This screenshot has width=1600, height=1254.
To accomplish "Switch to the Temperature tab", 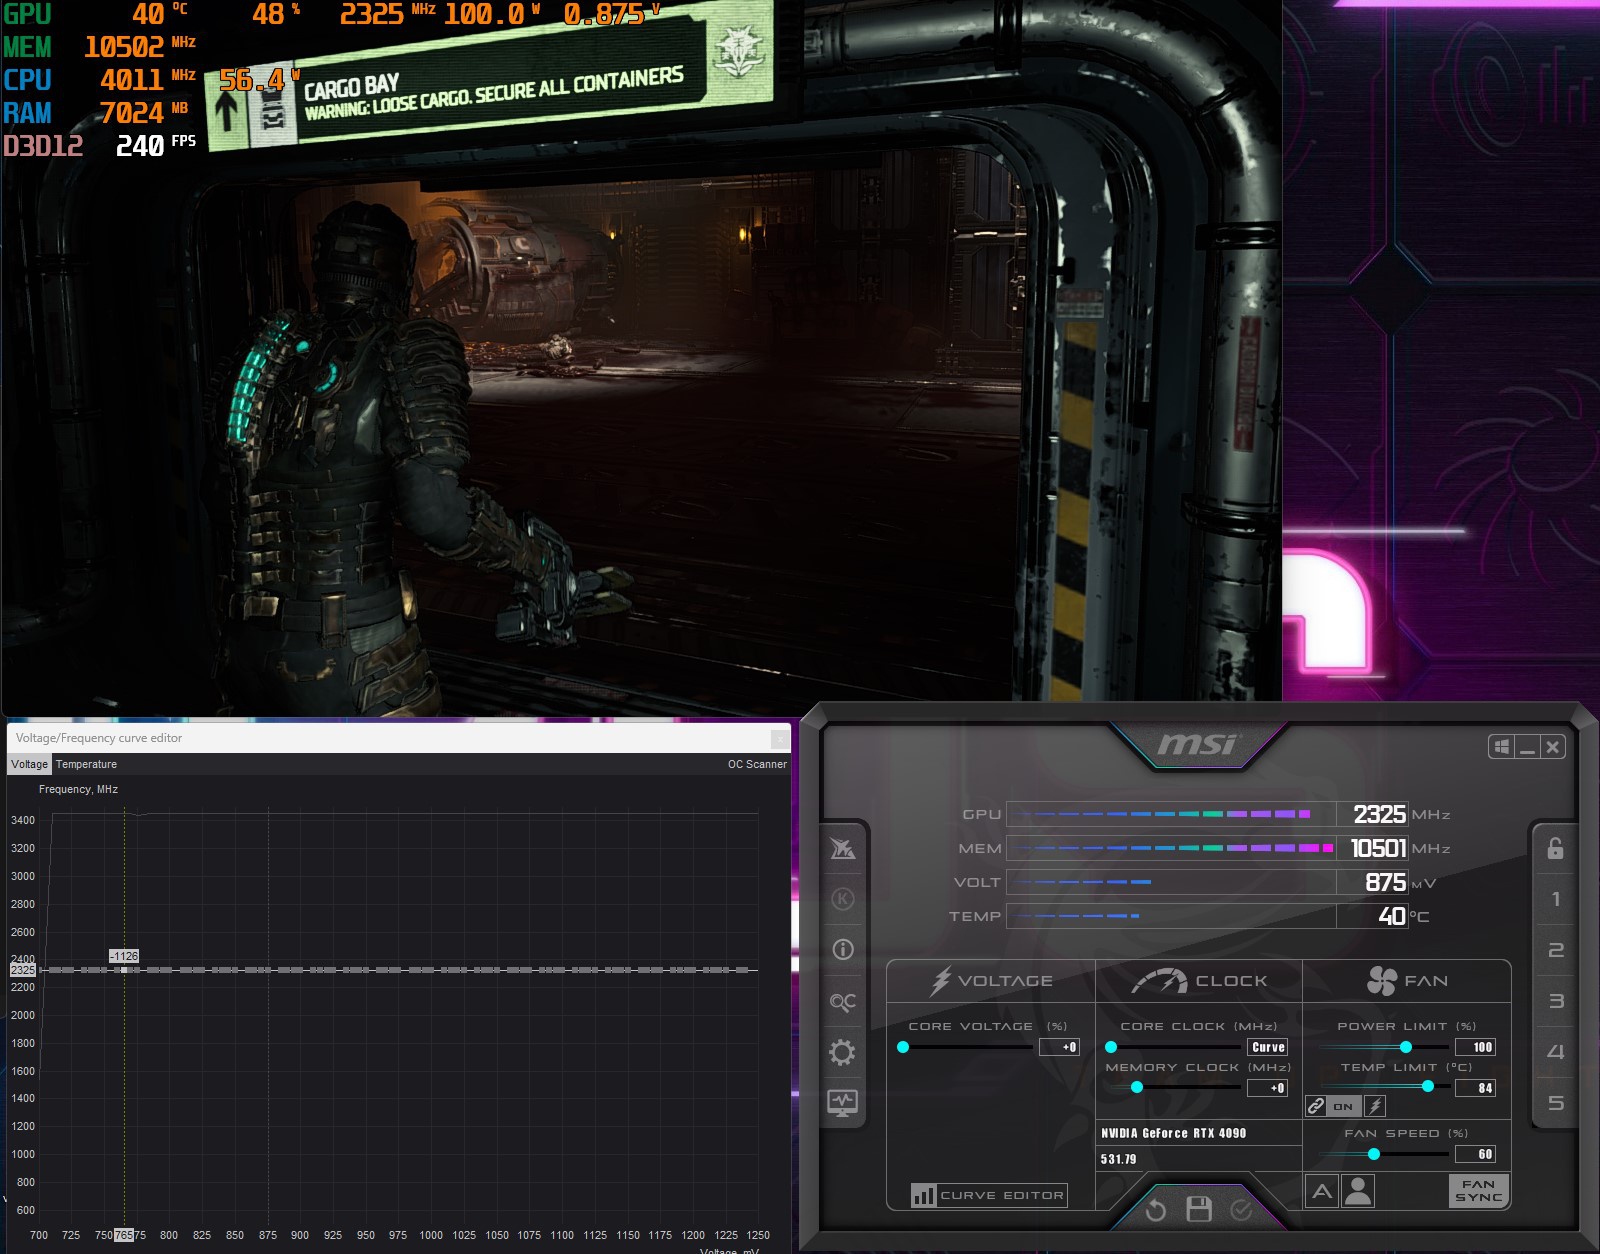I will click(86, 764).
